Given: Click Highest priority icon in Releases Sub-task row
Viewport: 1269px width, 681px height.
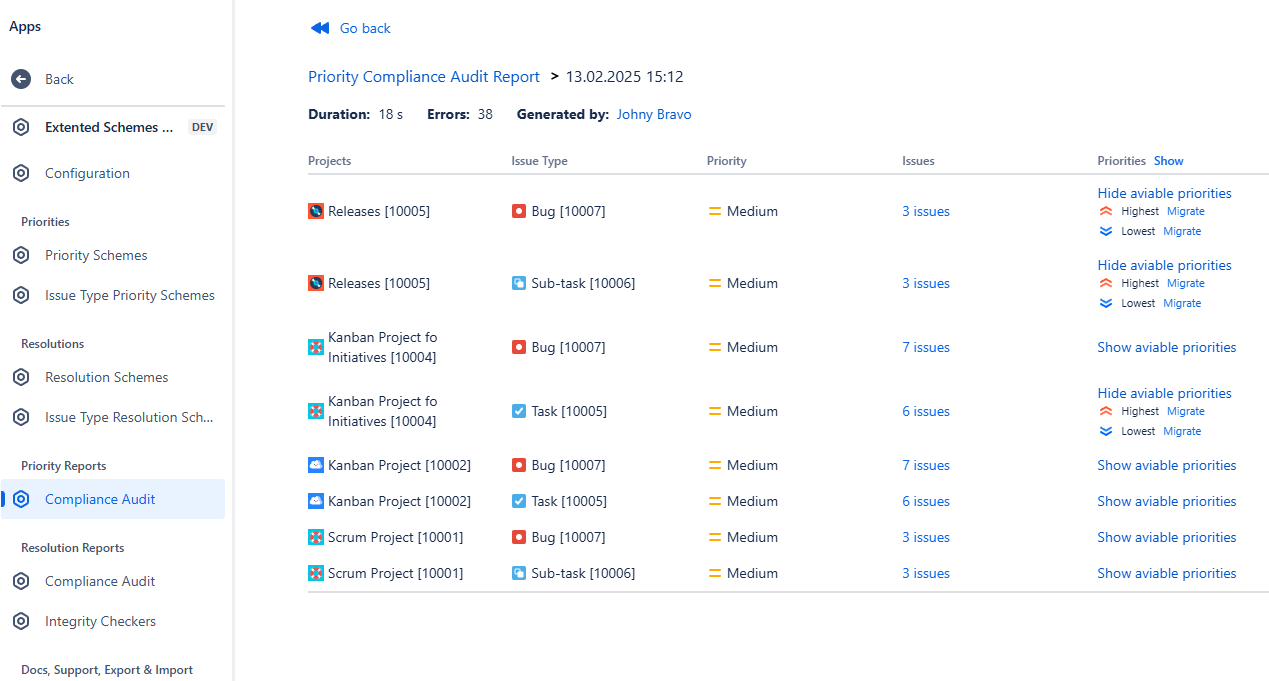Looking at the screenshot, I should [x=1106, y=283].
